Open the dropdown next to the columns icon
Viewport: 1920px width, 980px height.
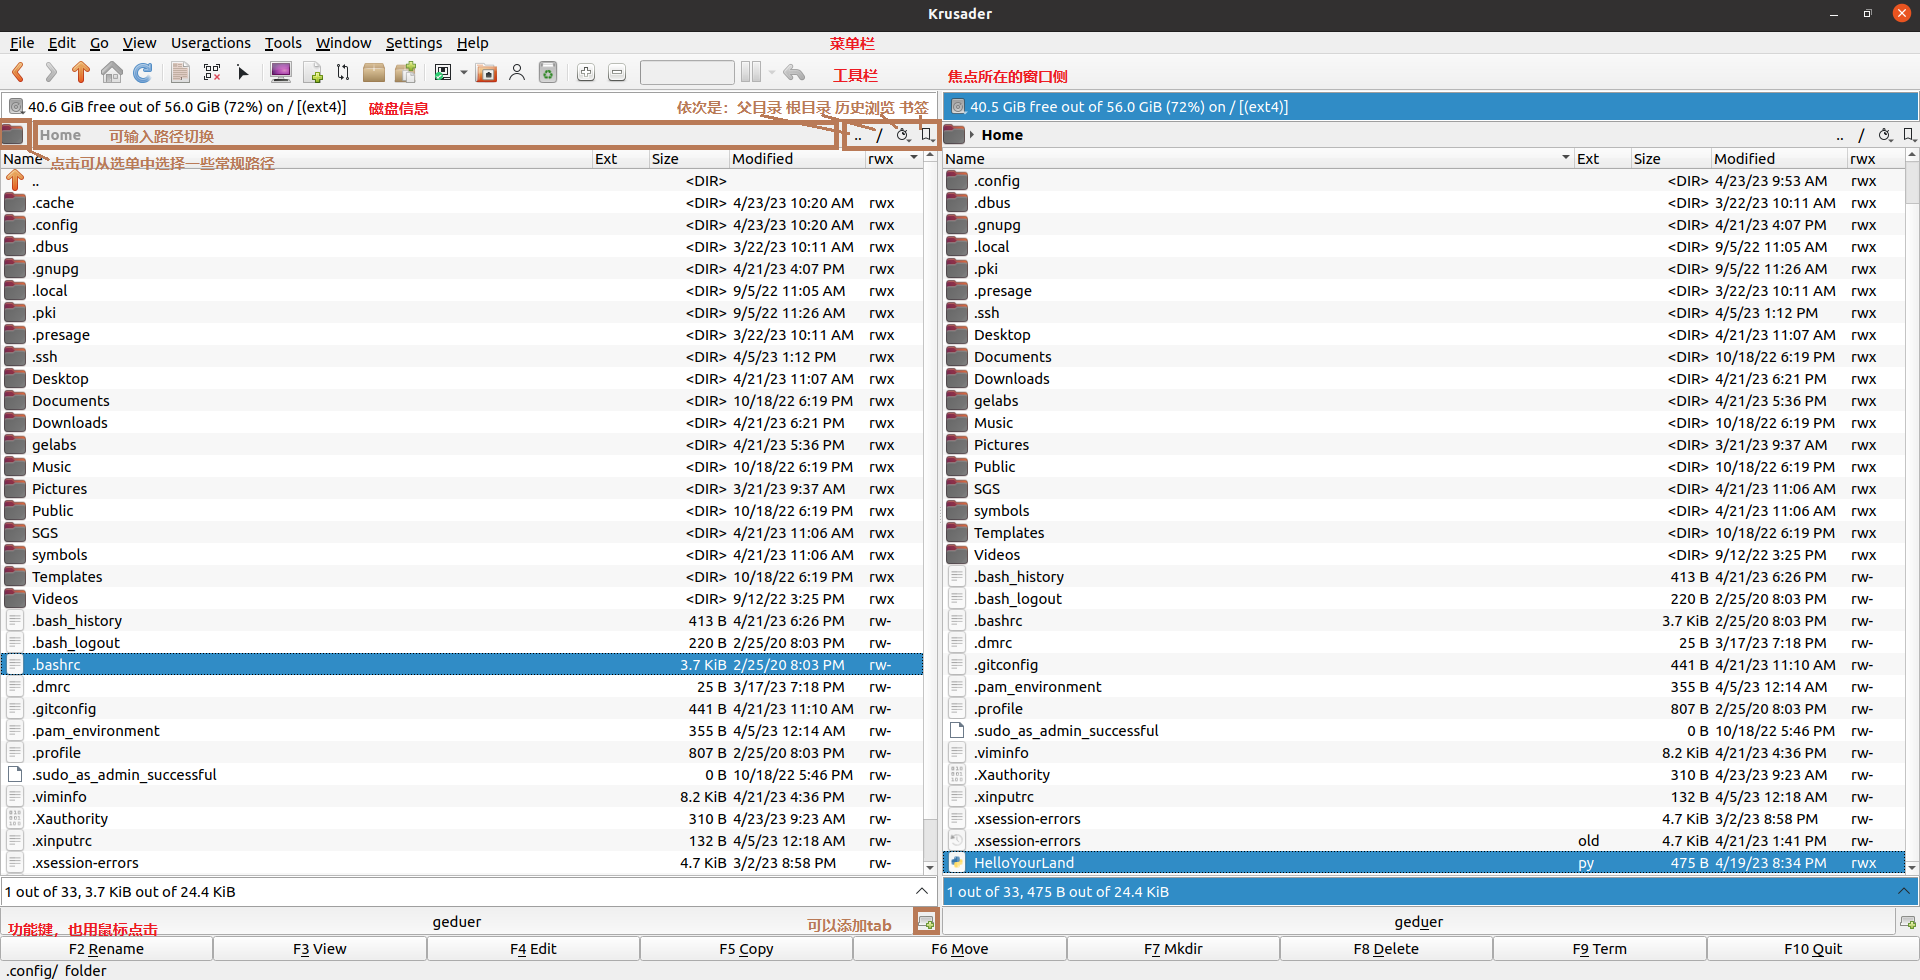pos(772,72)
